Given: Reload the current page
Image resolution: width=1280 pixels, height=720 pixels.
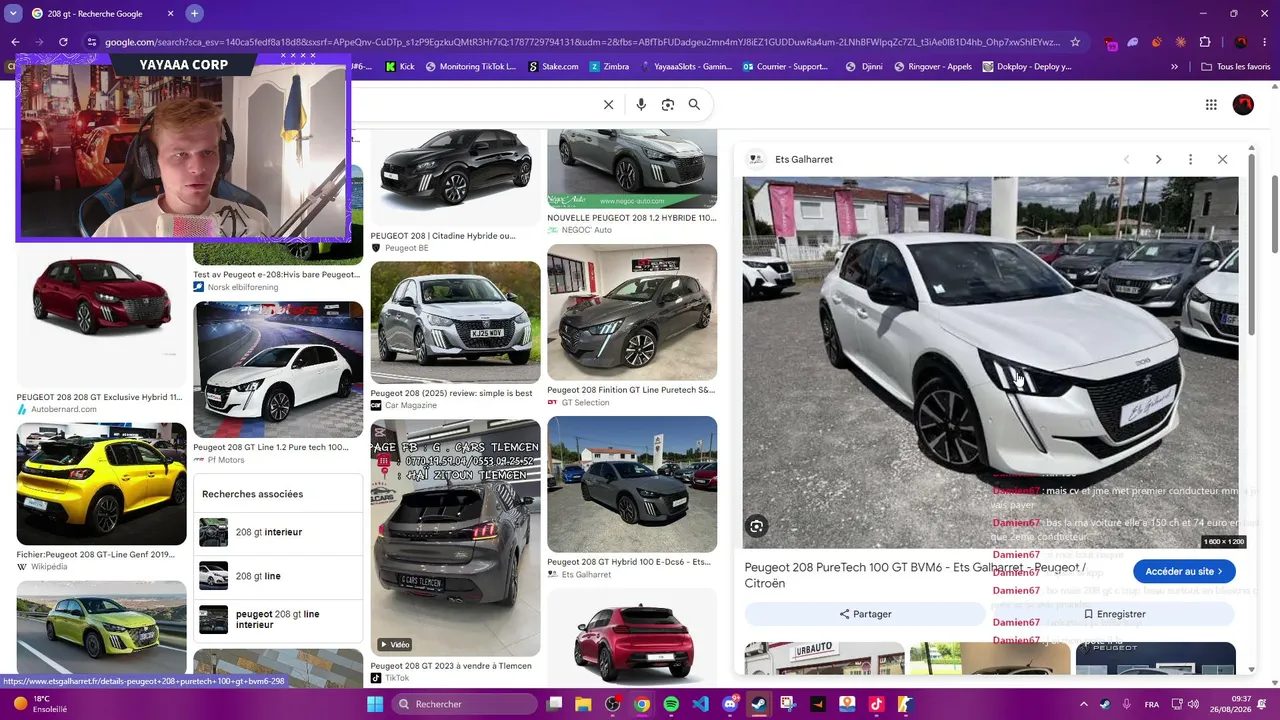Looking at the screenshot, I should point(63,42).
